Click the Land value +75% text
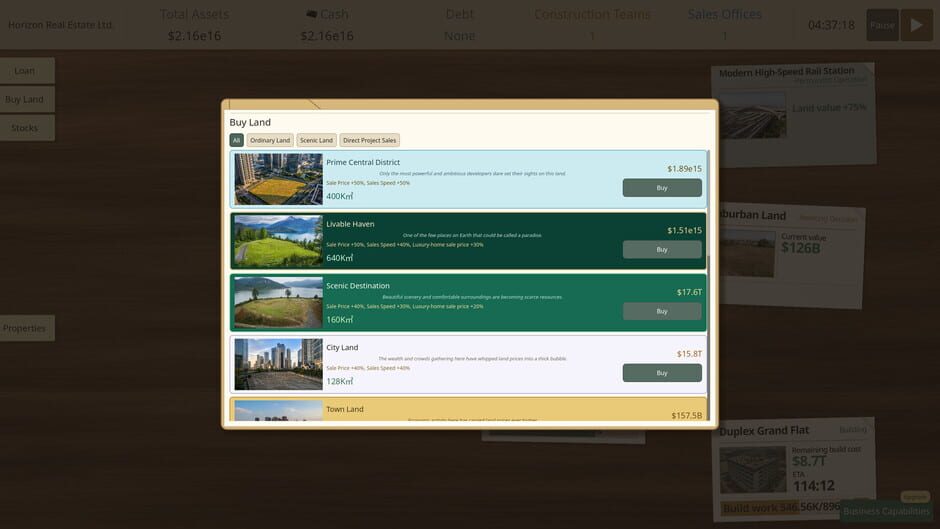940x529 pixels. pos(829,108)
